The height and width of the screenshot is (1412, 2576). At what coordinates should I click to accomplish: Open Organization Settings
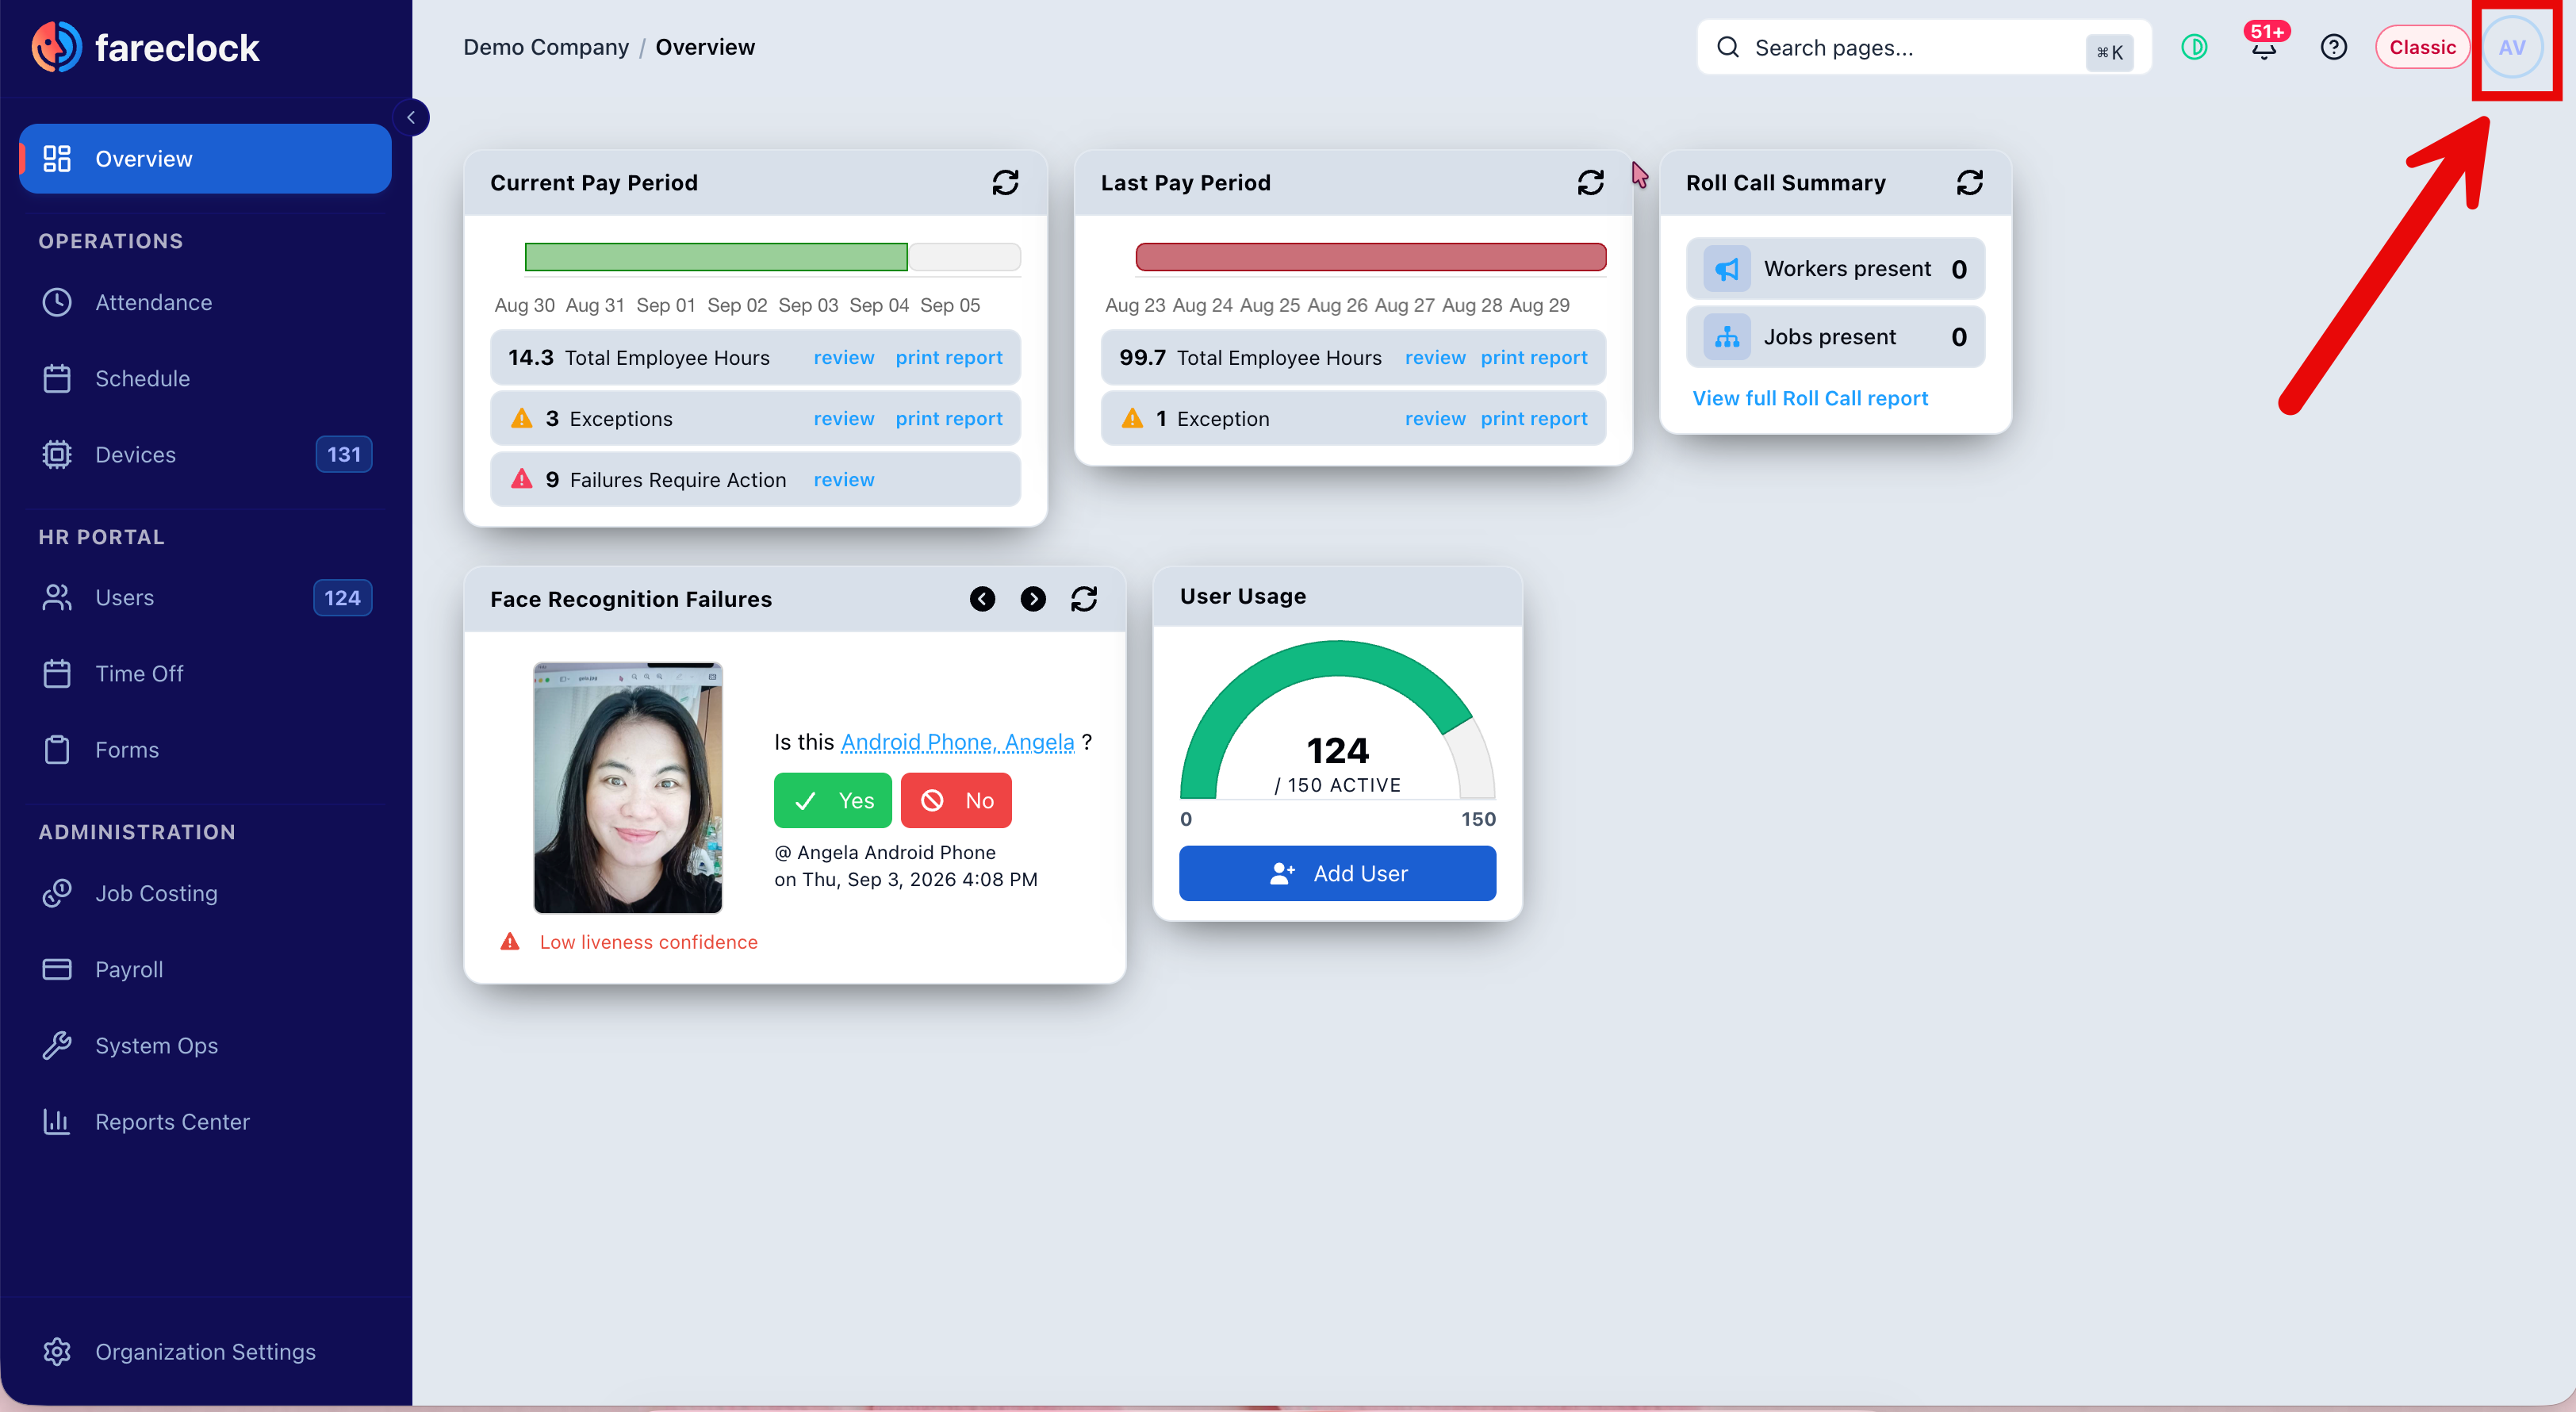pyautogui.click(x=205, y=1351)
